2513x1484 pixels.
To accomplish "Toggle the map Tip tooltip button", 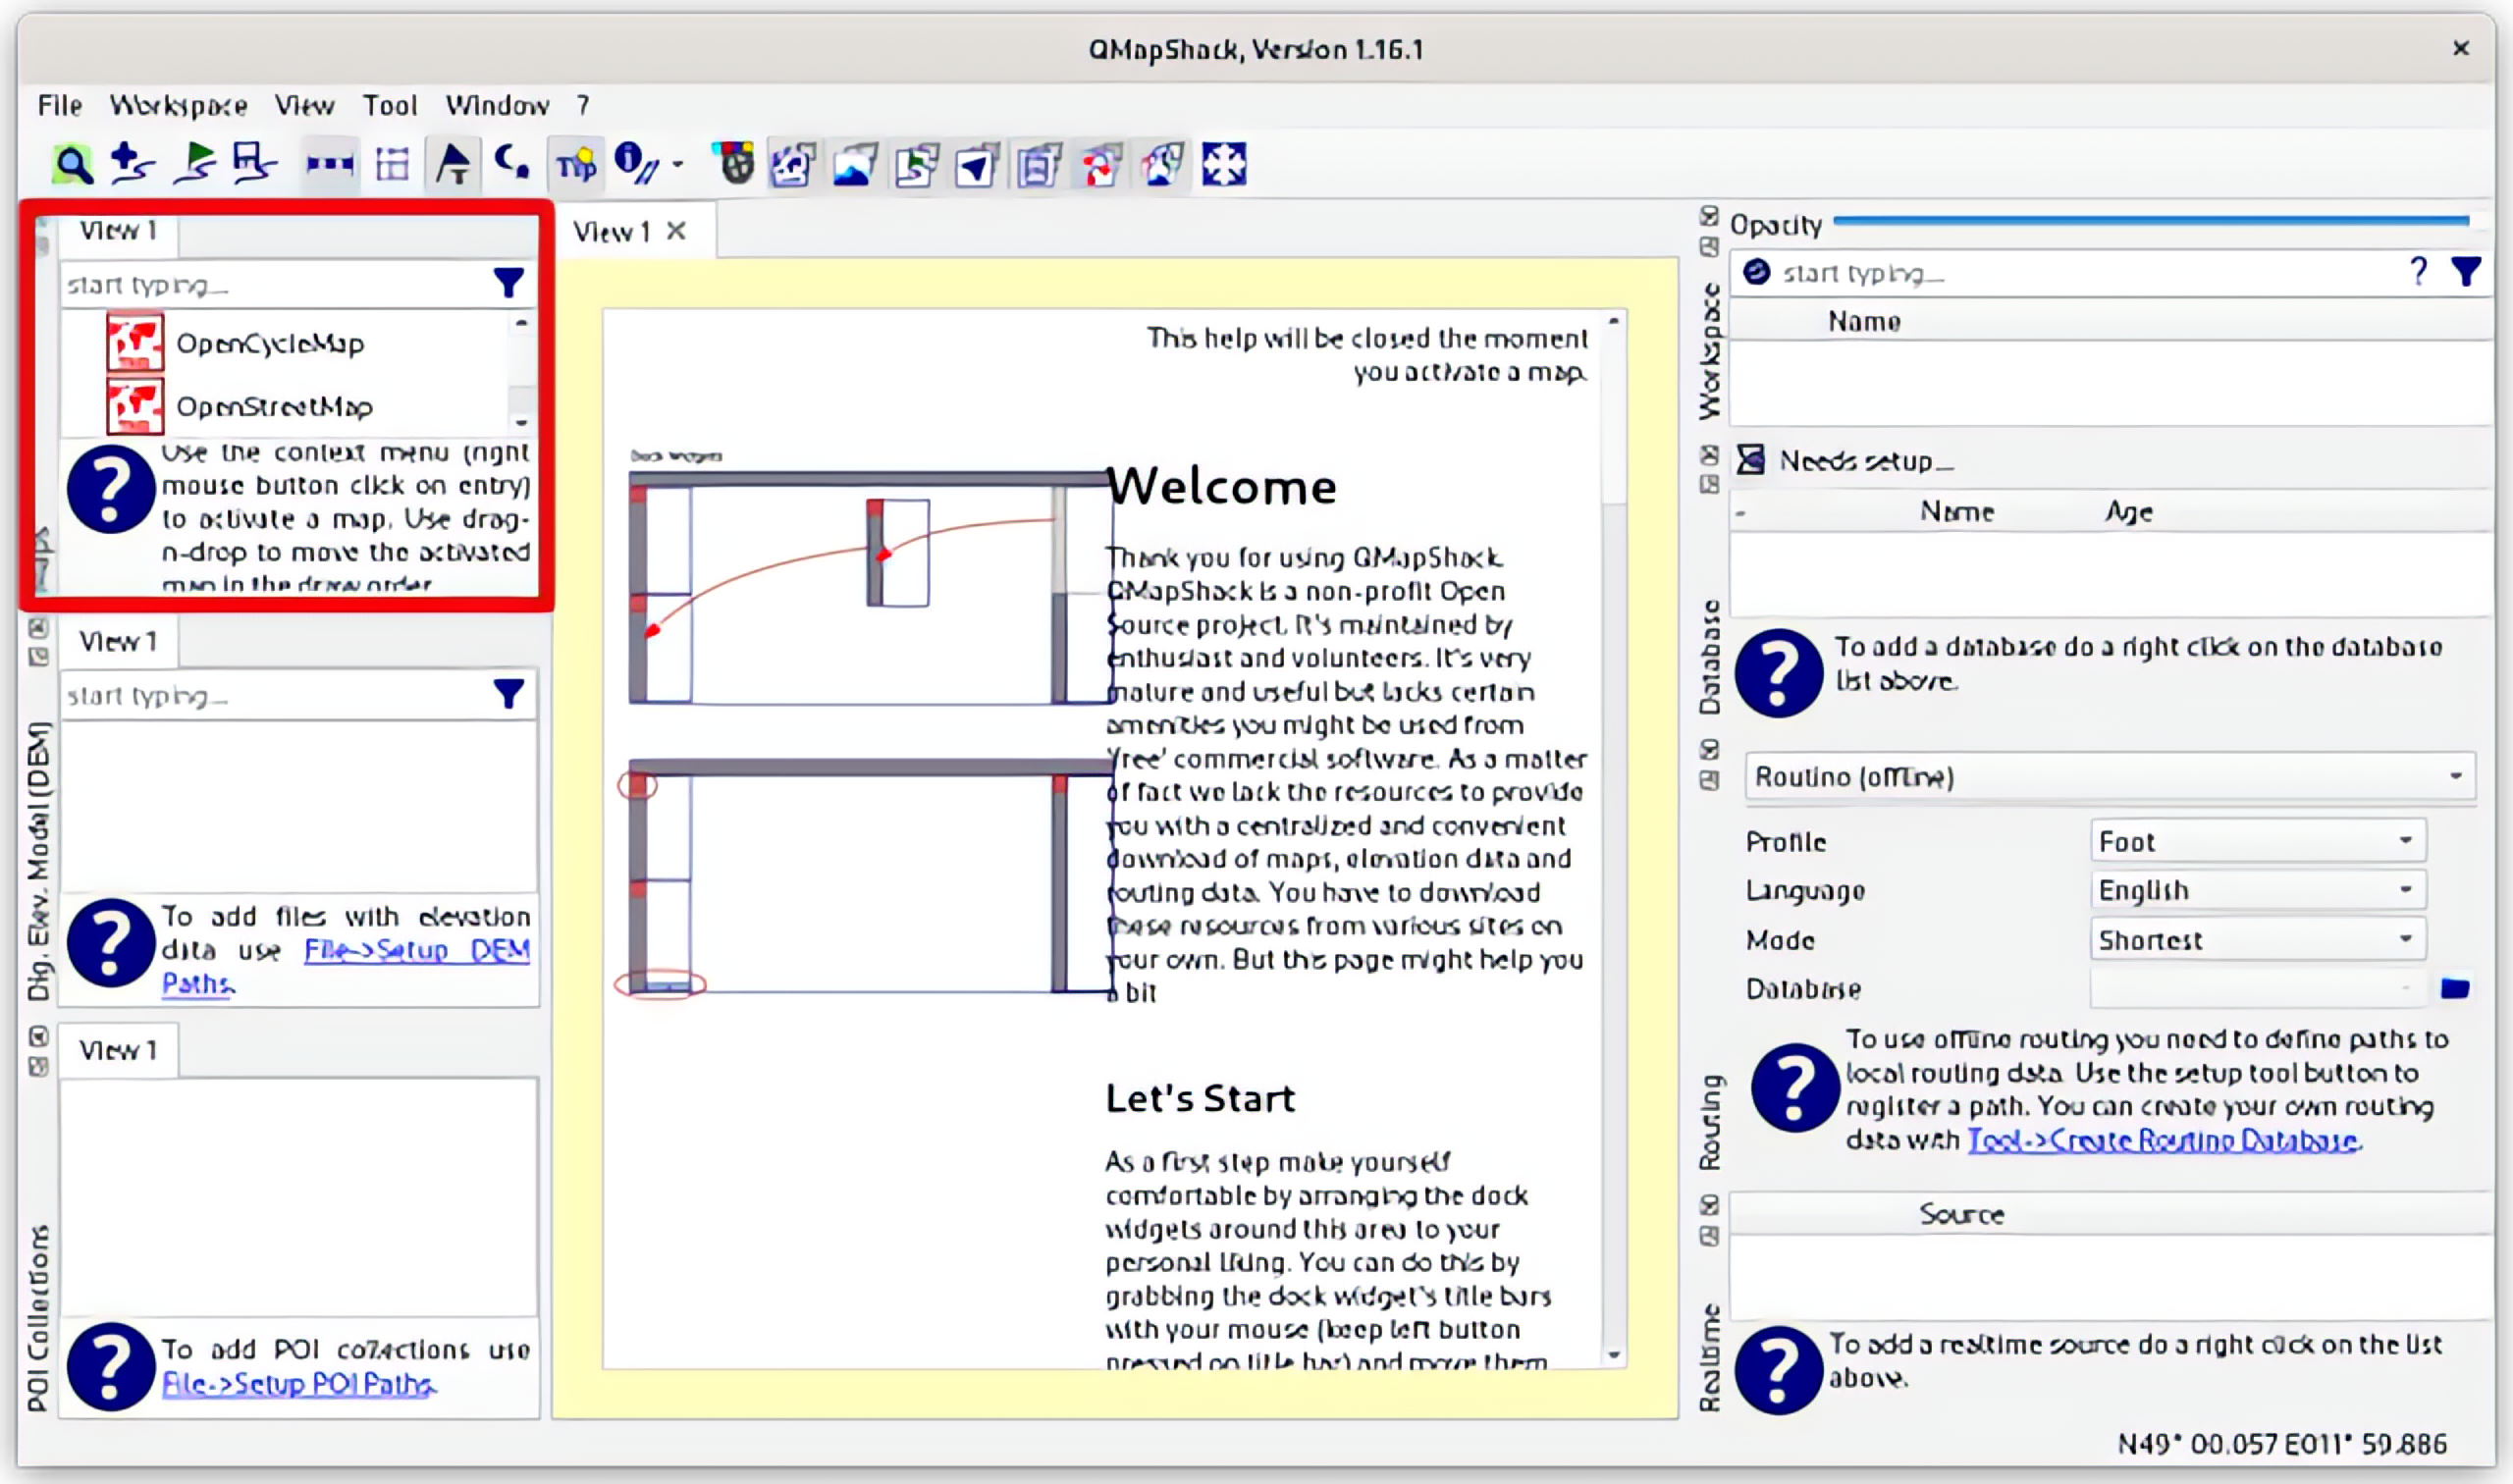I will tap(575, 164).
